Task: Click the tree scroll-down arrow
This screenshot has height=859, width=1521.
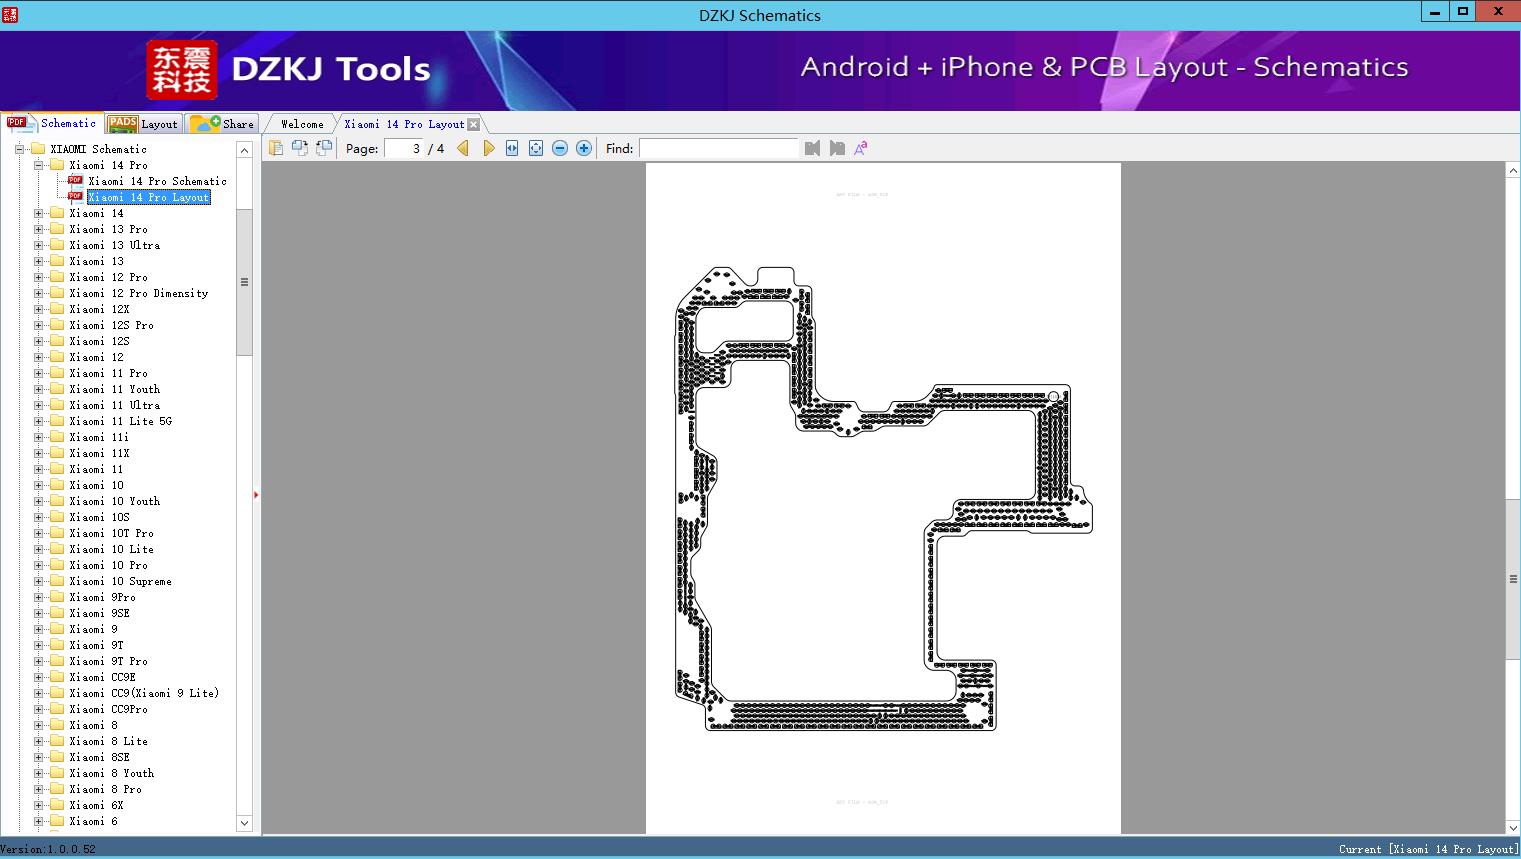Action: [244, 823]
